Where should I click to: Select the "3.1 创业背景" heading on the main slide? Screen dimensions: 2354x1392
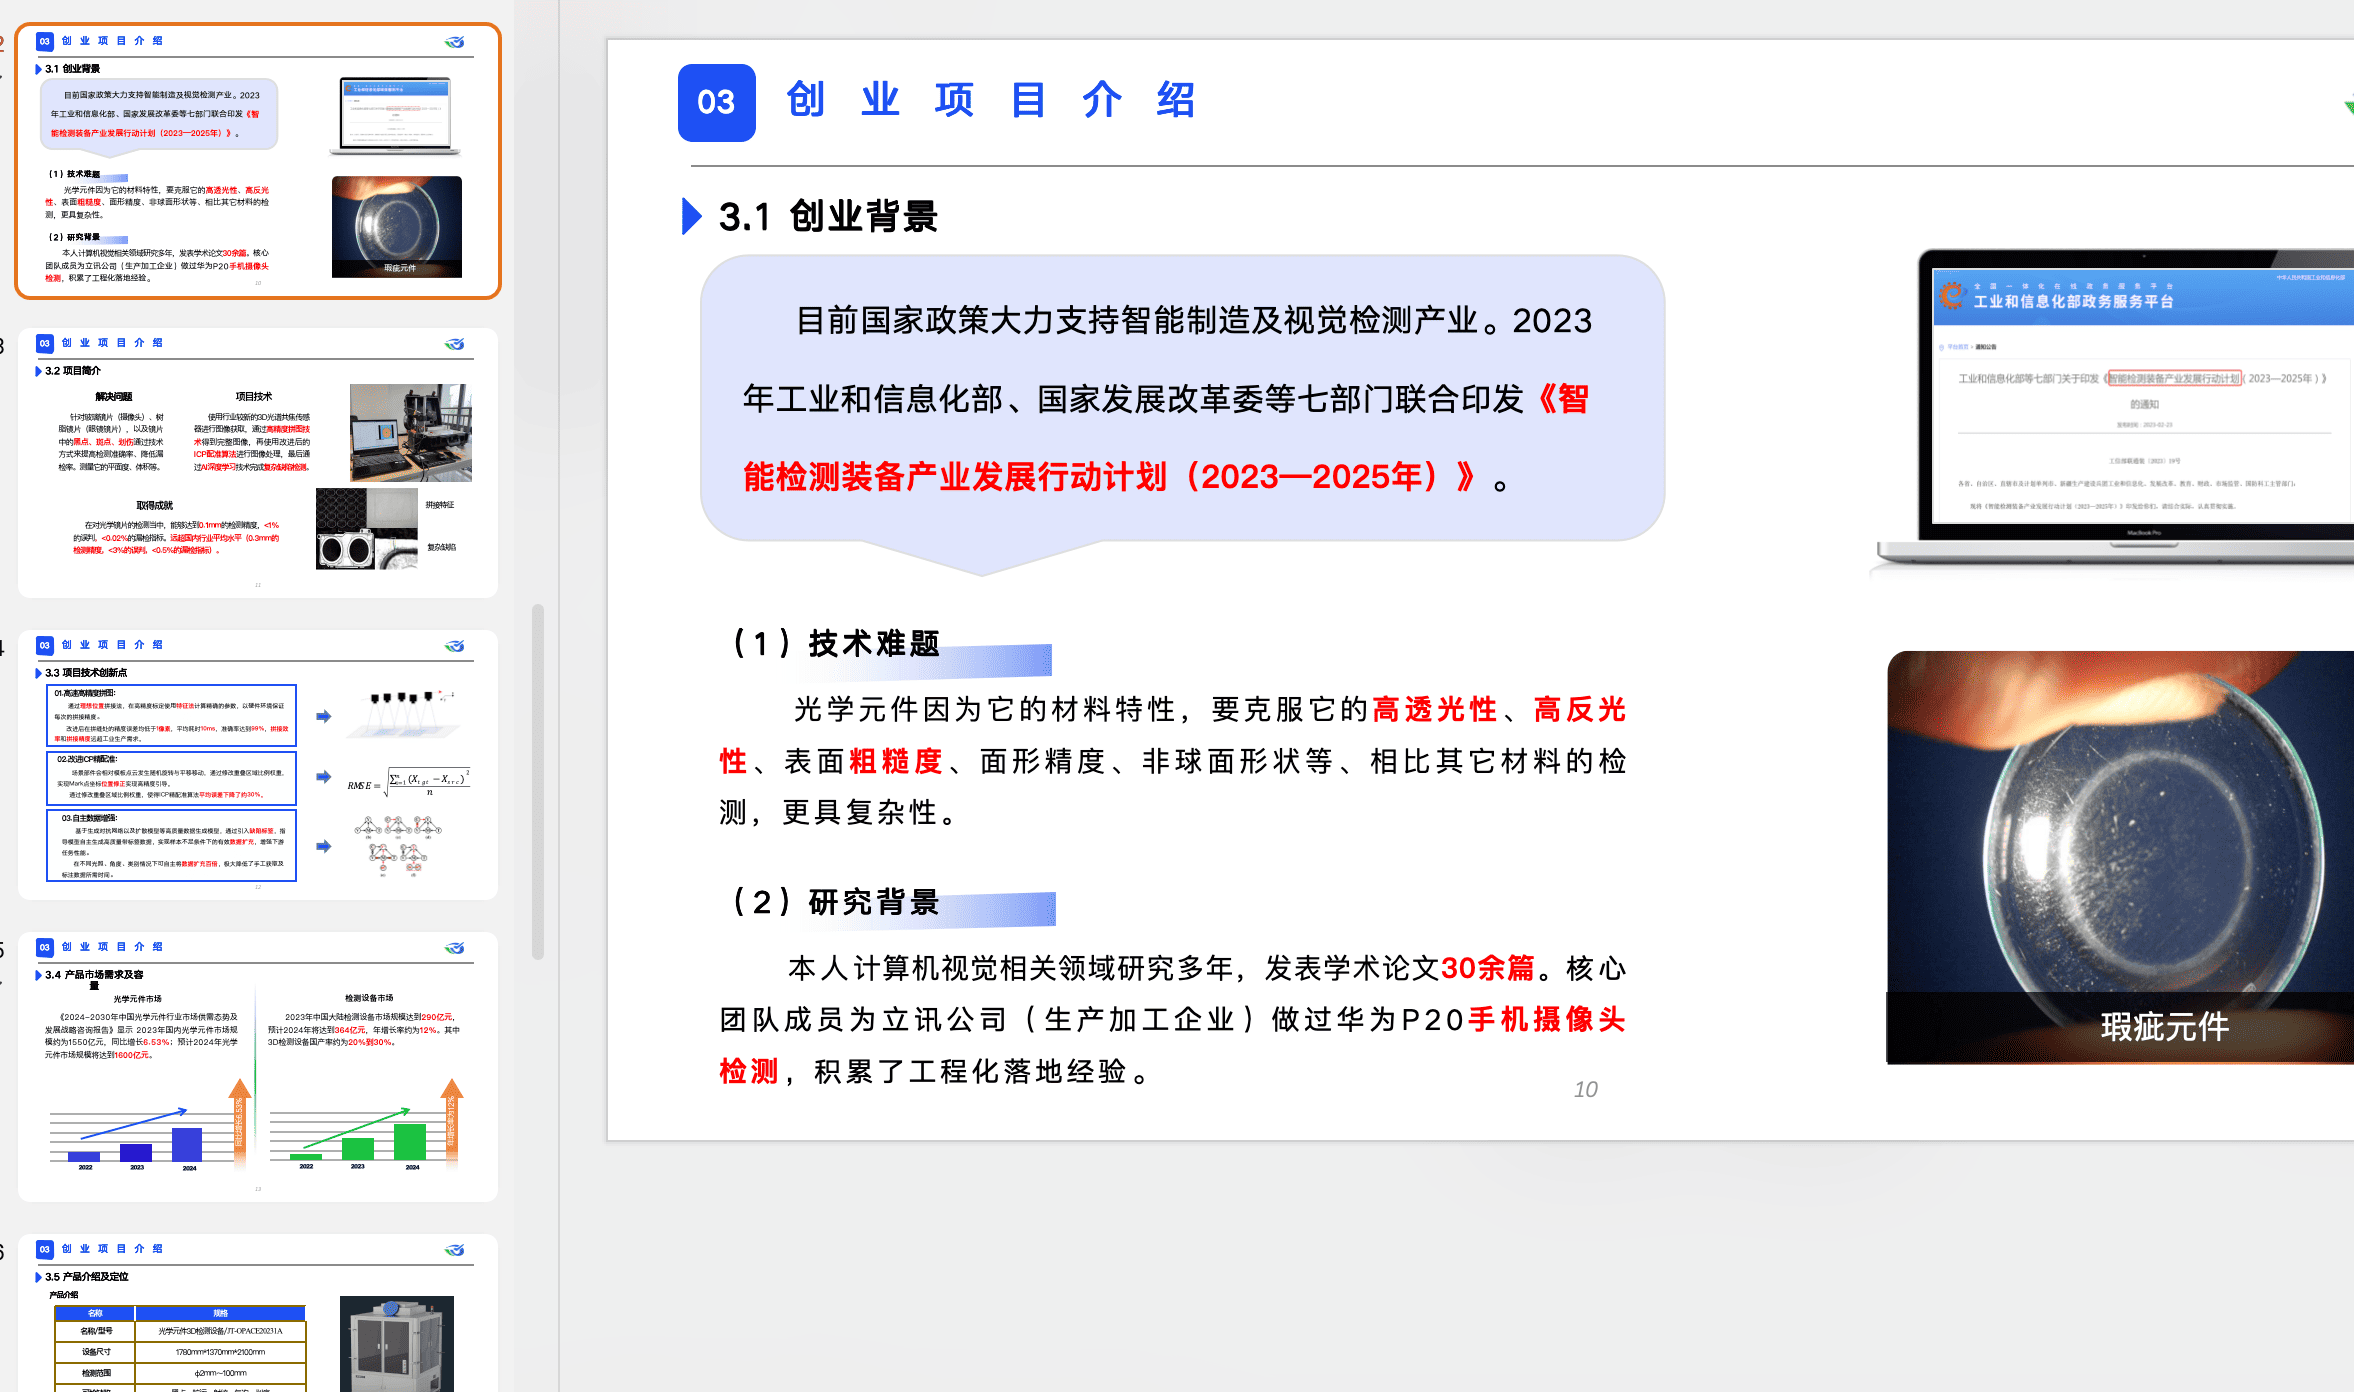(828, 216)
